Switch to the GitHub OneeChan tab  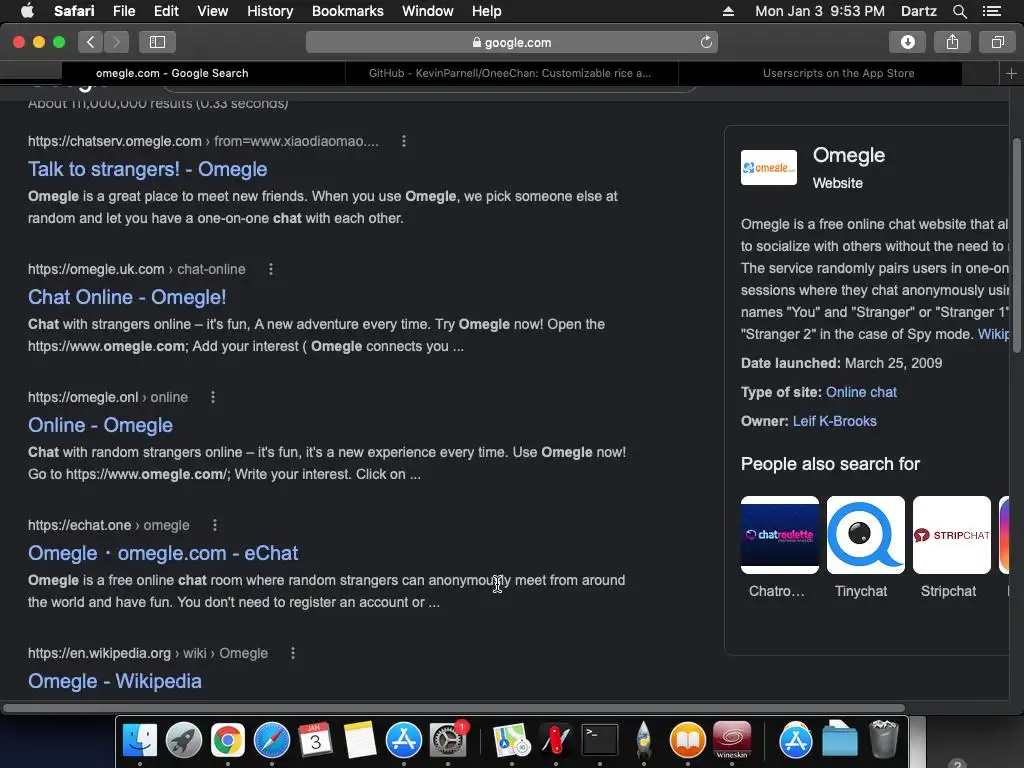[510, 73]
